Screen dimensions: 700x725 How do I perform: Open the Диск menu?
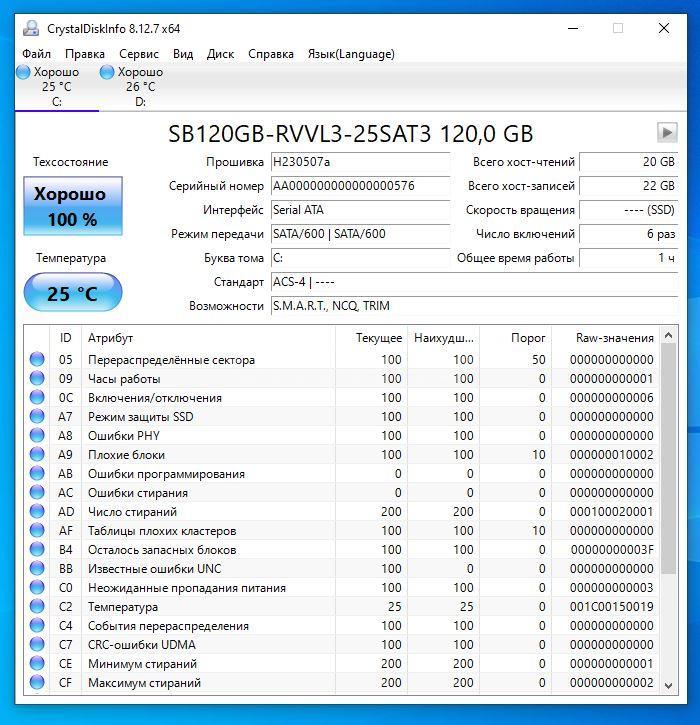[220, 54]
